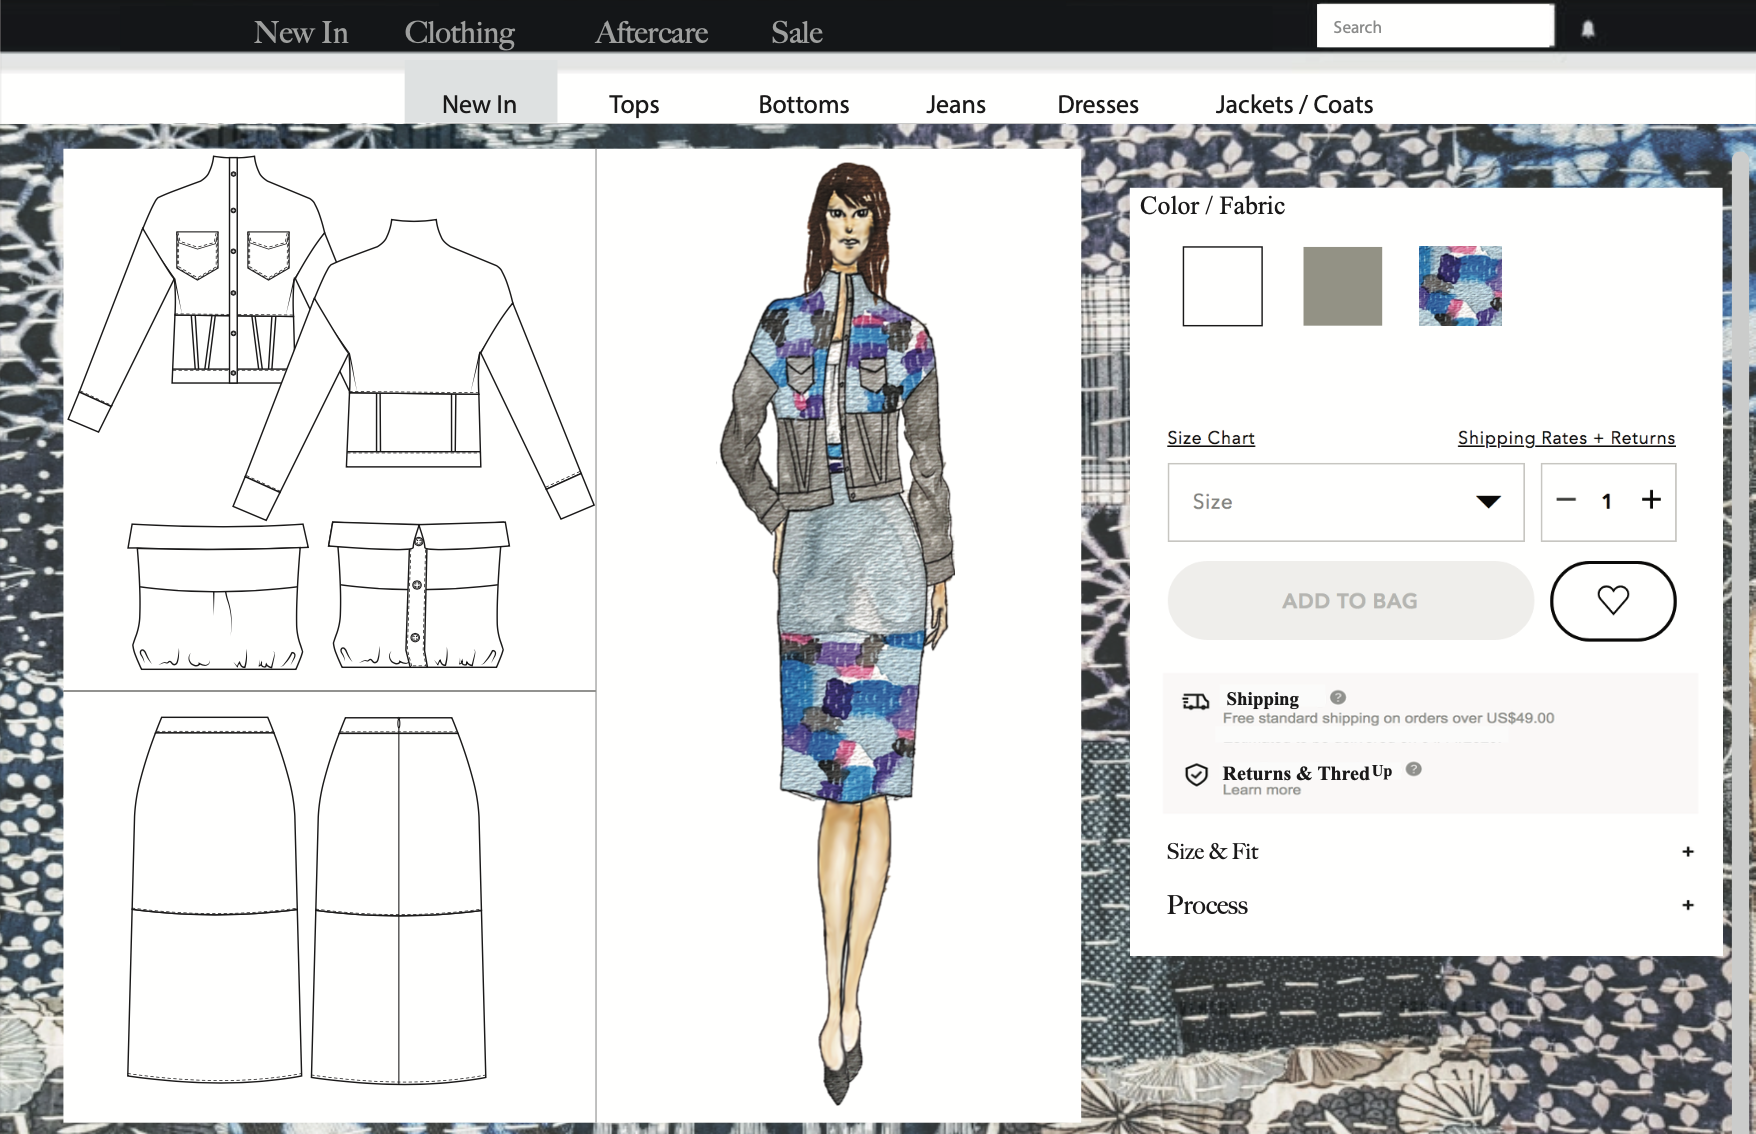Open Sale navigation menu

coord(797,32)
